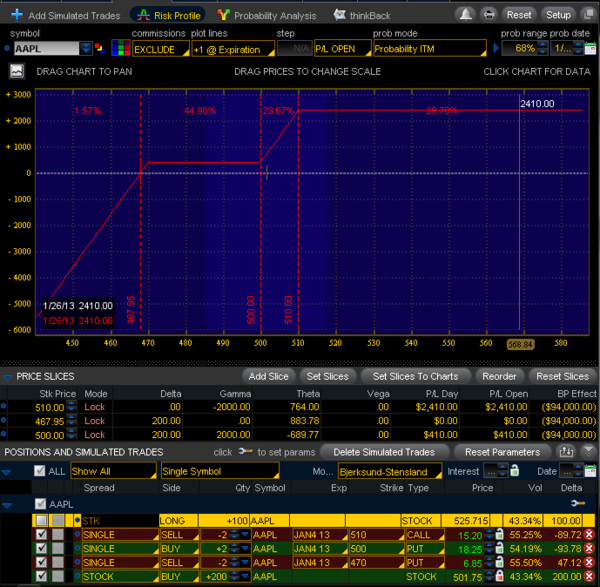Open the Bjerksund-Stensland model dropdown
600x587 pixels.
coord(390,471)
